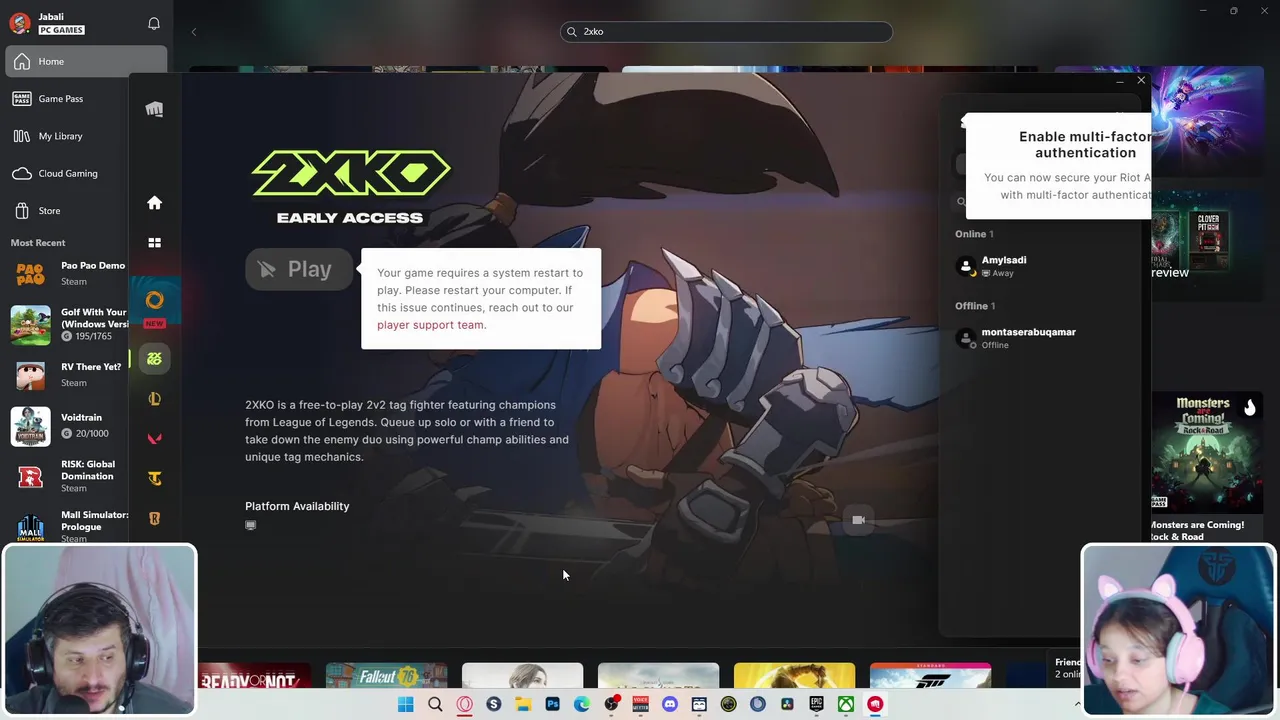This screenshot has height=720, width=1280.
Task: Open RISK: Global Domination entry
Action: tap(68, 476)
